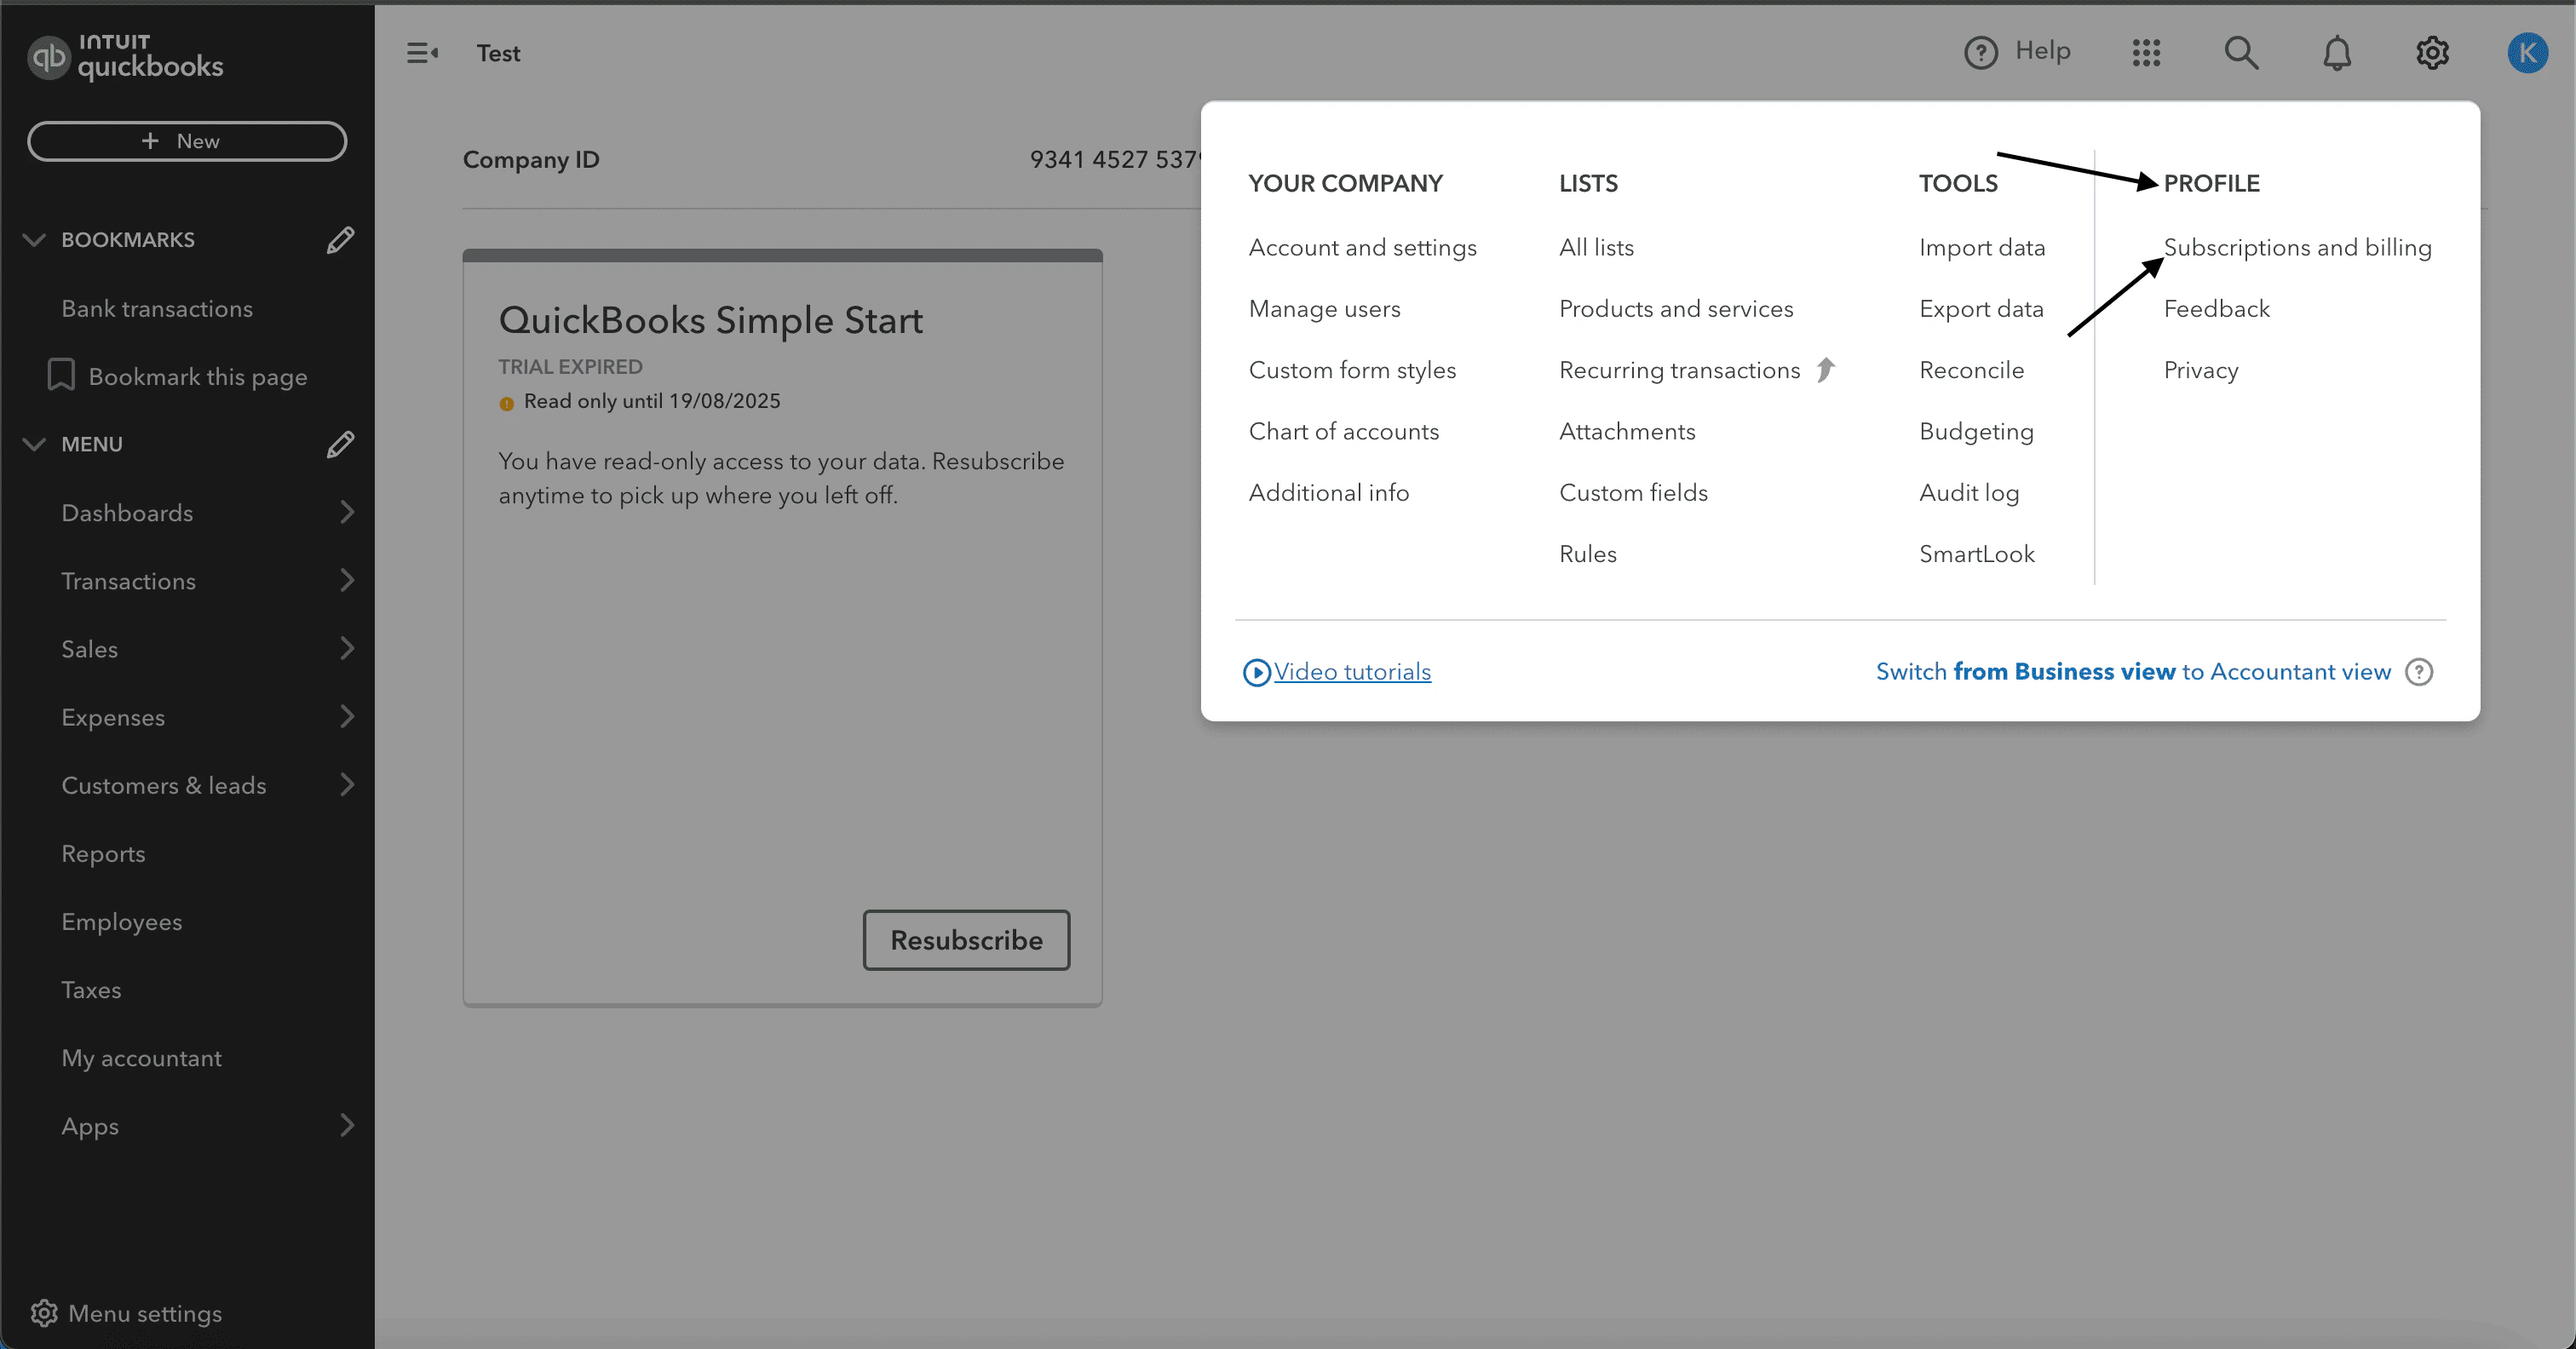The image size is (2576, 1349).
Task: Open the search magnifier icon
Action: [x=2241, y=52]
